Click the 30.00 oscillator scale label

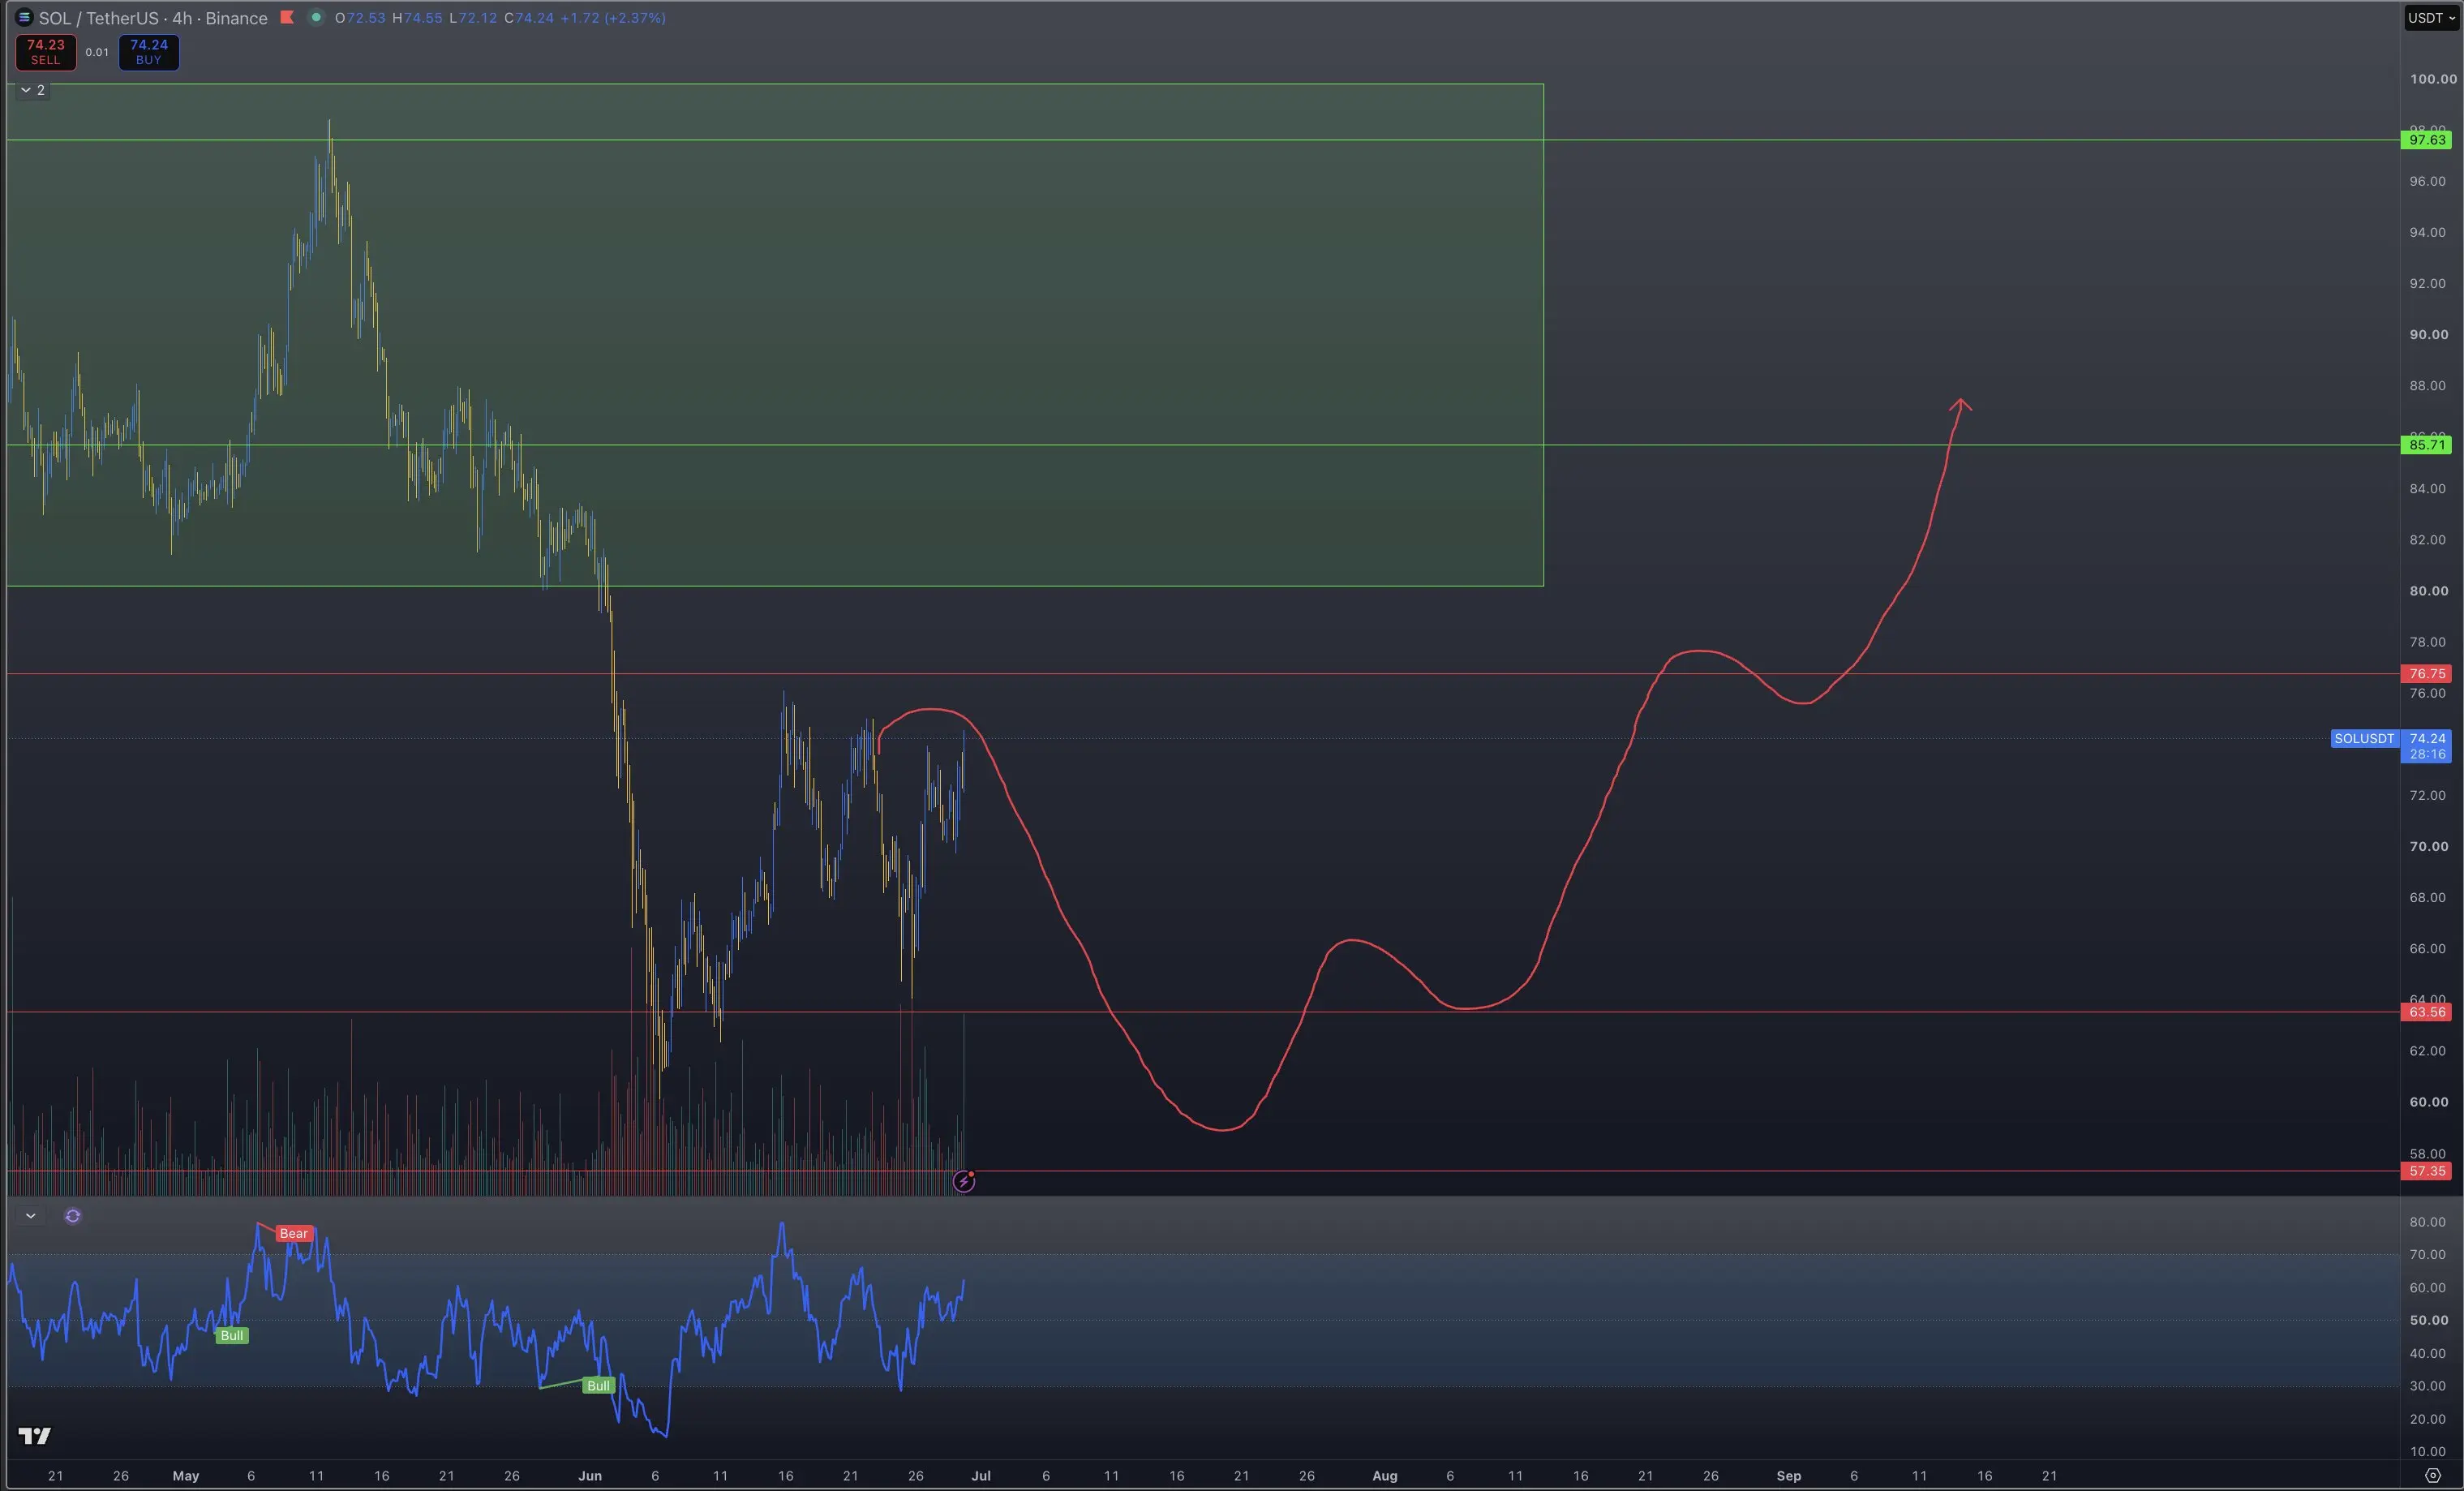2428,1386
